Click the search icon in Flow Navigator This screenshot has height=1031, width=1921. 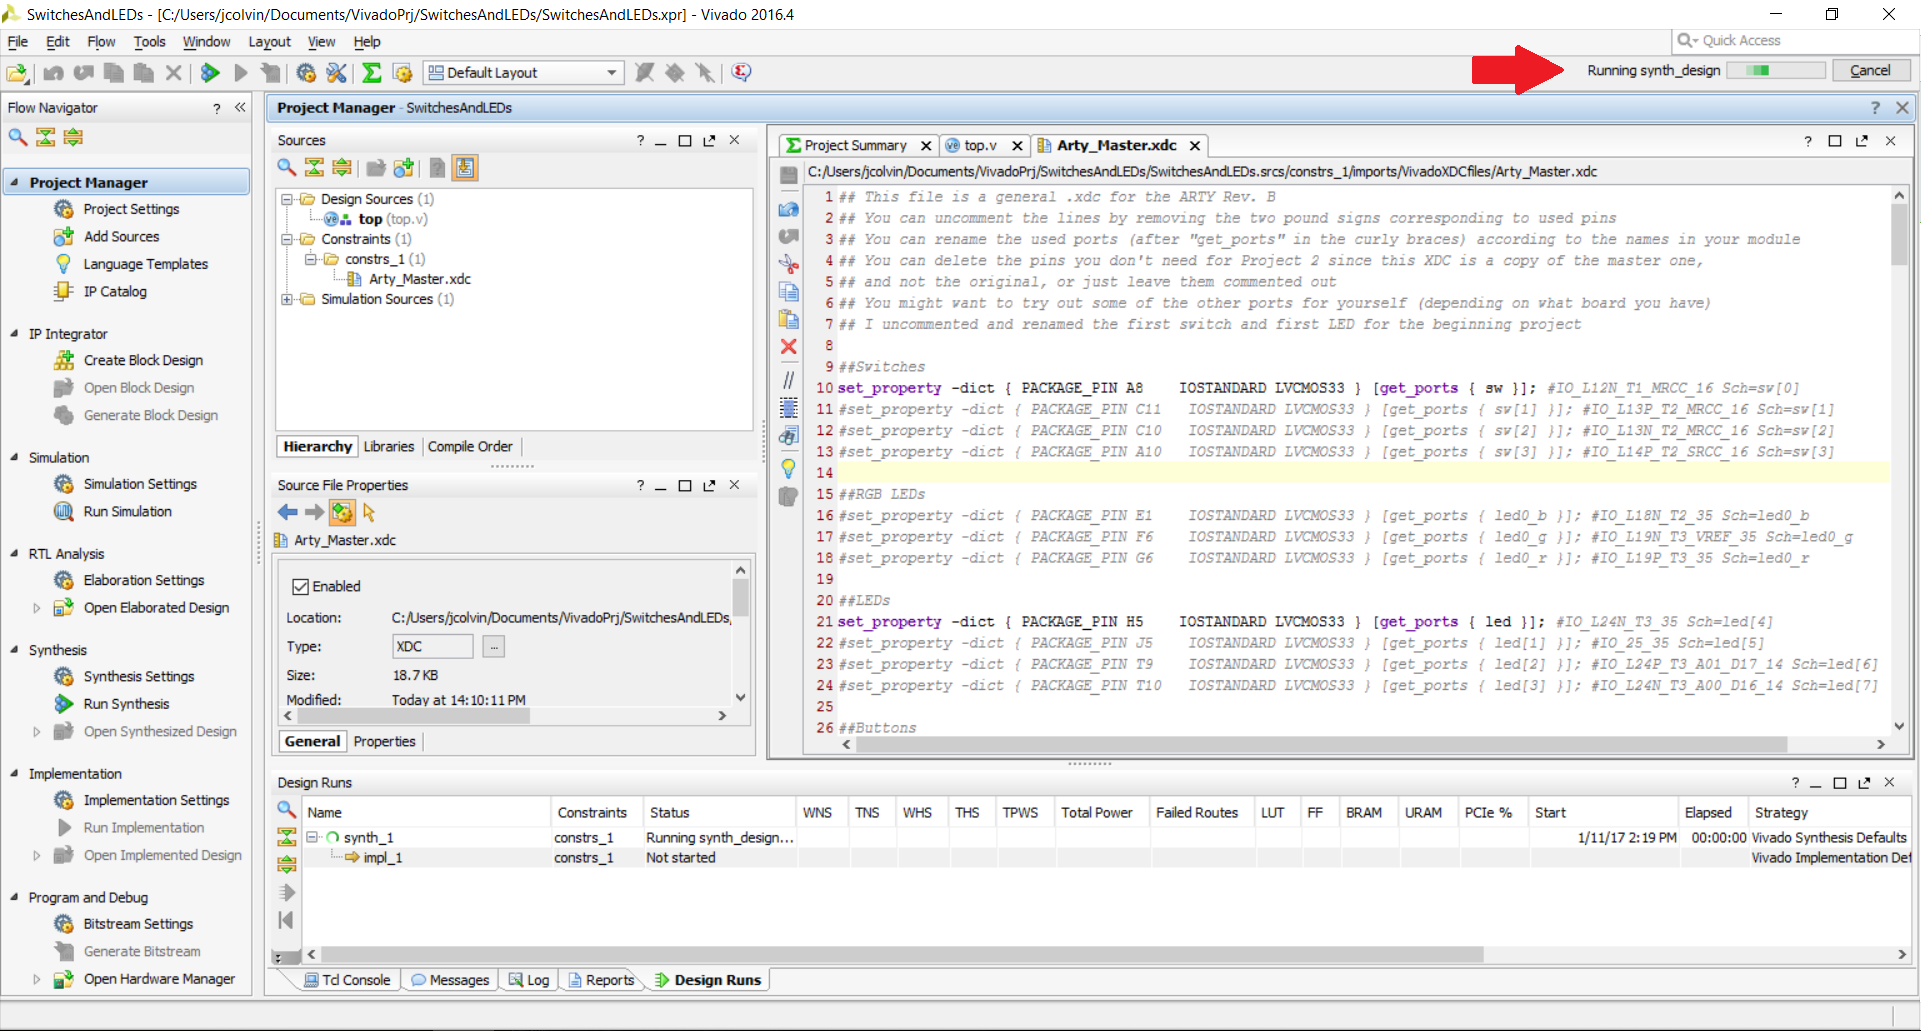coord(18,137)
